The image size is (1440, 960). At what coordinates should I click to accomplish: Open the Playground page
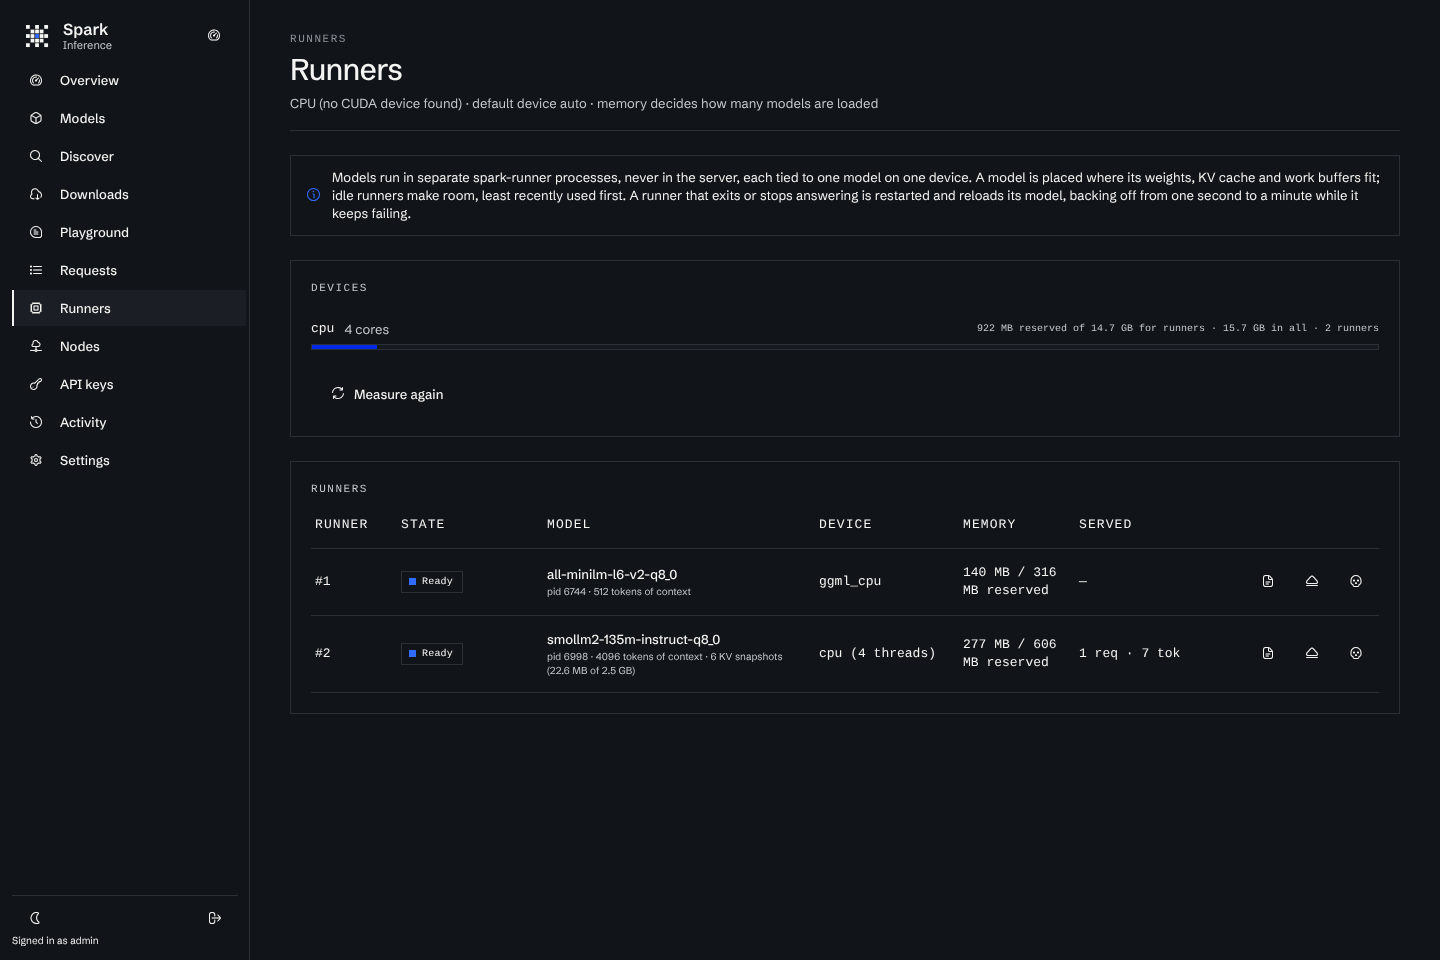129,232
